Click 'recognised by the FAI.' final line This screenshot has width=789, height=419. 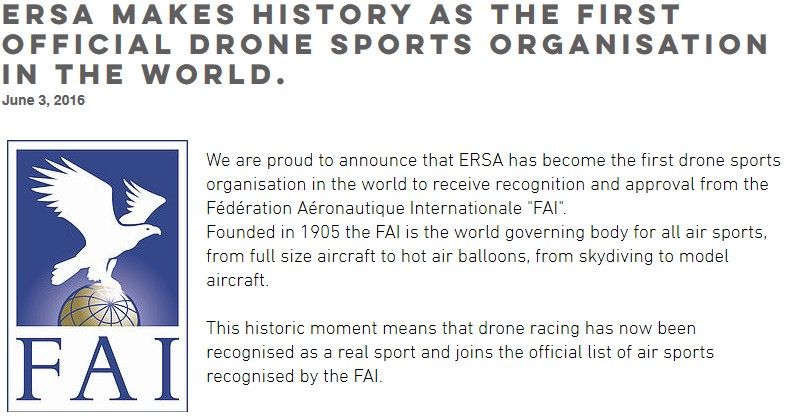tap(294, 377)
